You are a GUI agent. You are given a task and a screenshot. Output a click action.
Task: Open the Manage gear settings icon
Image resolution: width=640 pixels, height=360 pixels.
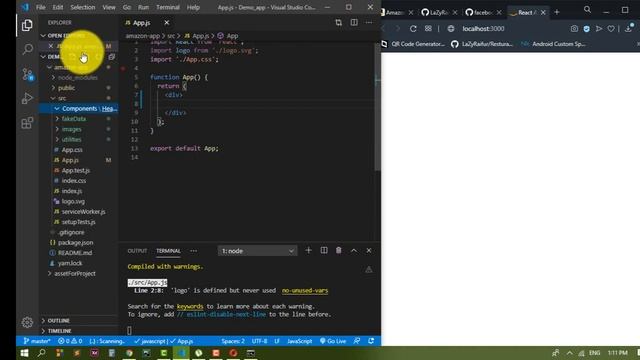pos(27,322)
